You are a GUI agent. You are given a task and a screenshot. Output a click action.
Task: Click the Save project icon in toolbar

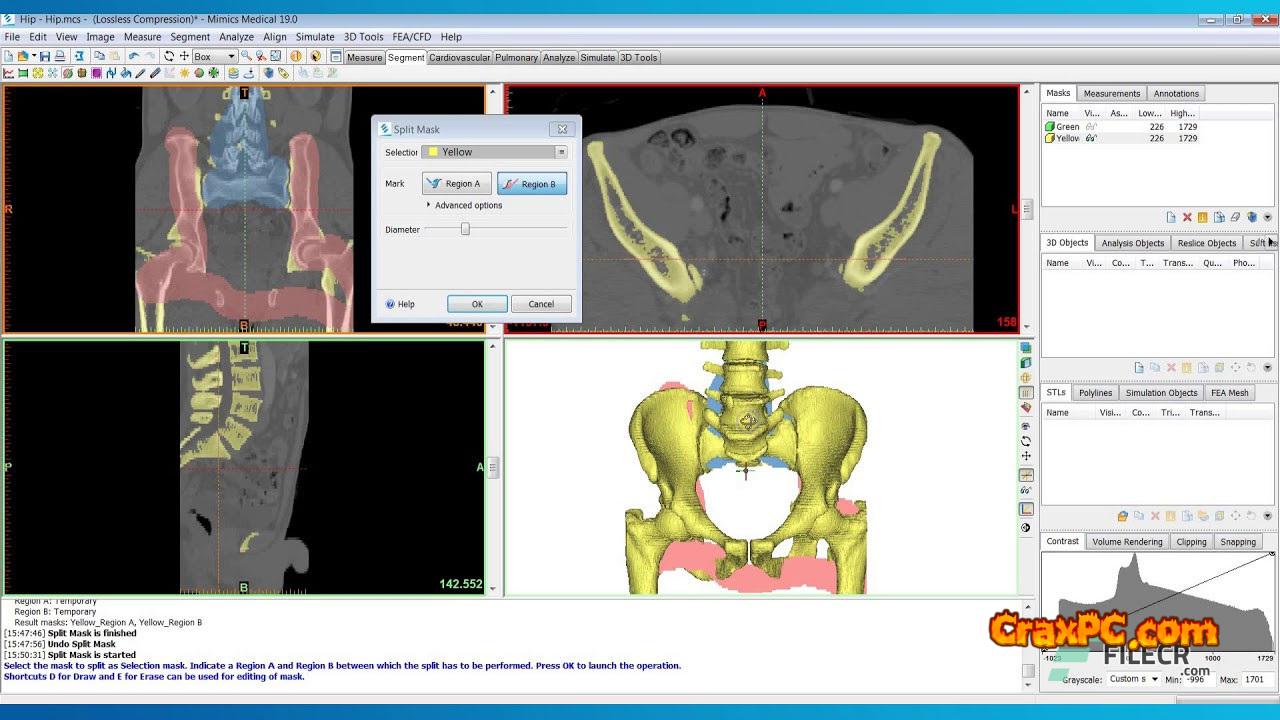coord(45,57)
